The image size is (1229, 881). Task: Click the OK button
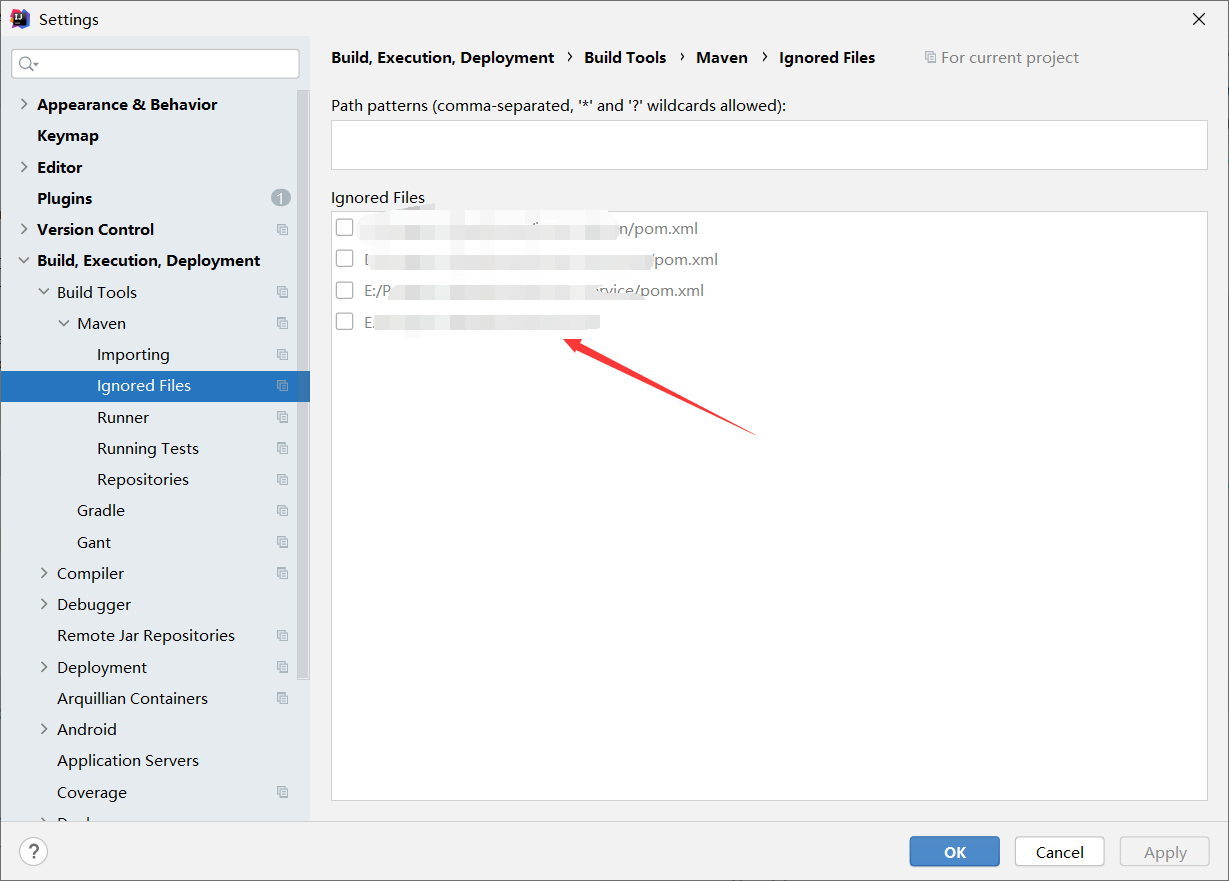point(955,852)
